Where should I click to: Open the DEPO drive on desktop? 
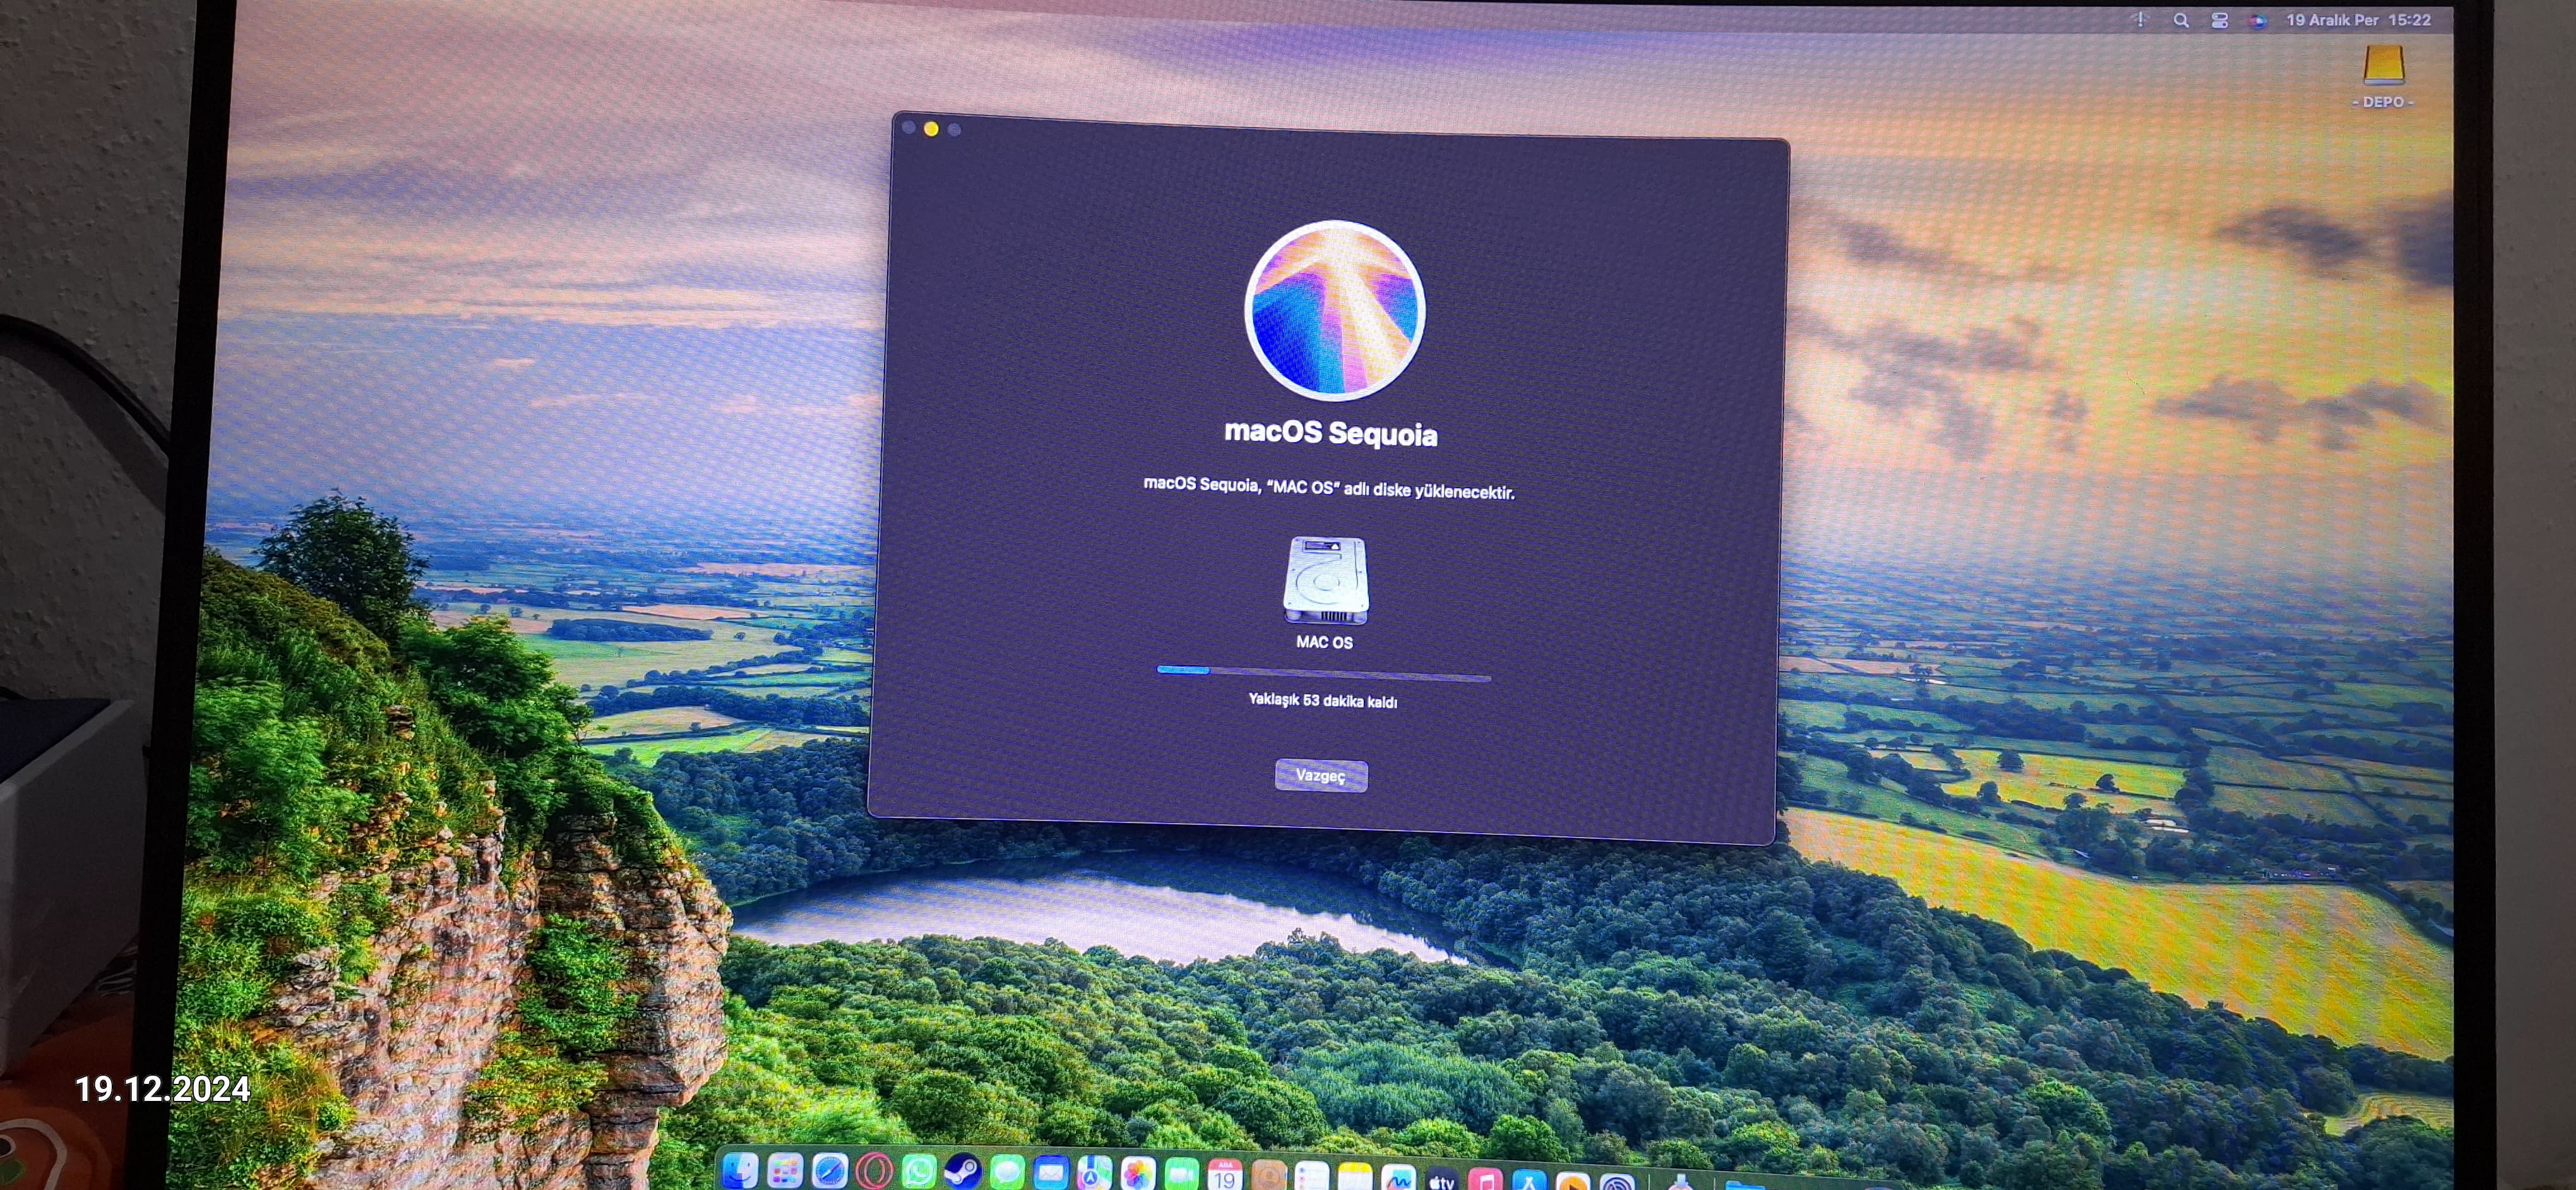pos(2383,68)
